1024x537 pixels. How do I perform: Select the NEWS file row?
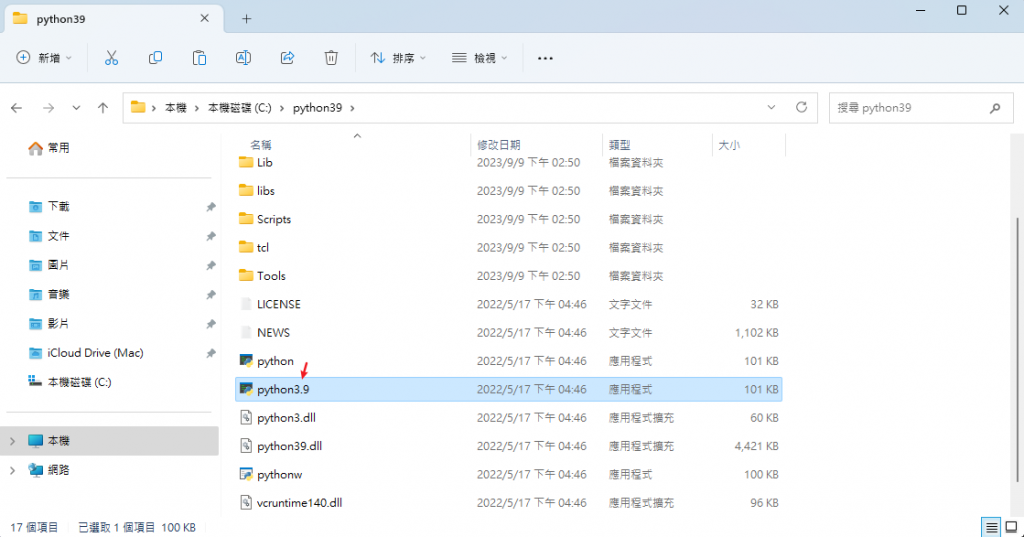(x=509, y=333)
